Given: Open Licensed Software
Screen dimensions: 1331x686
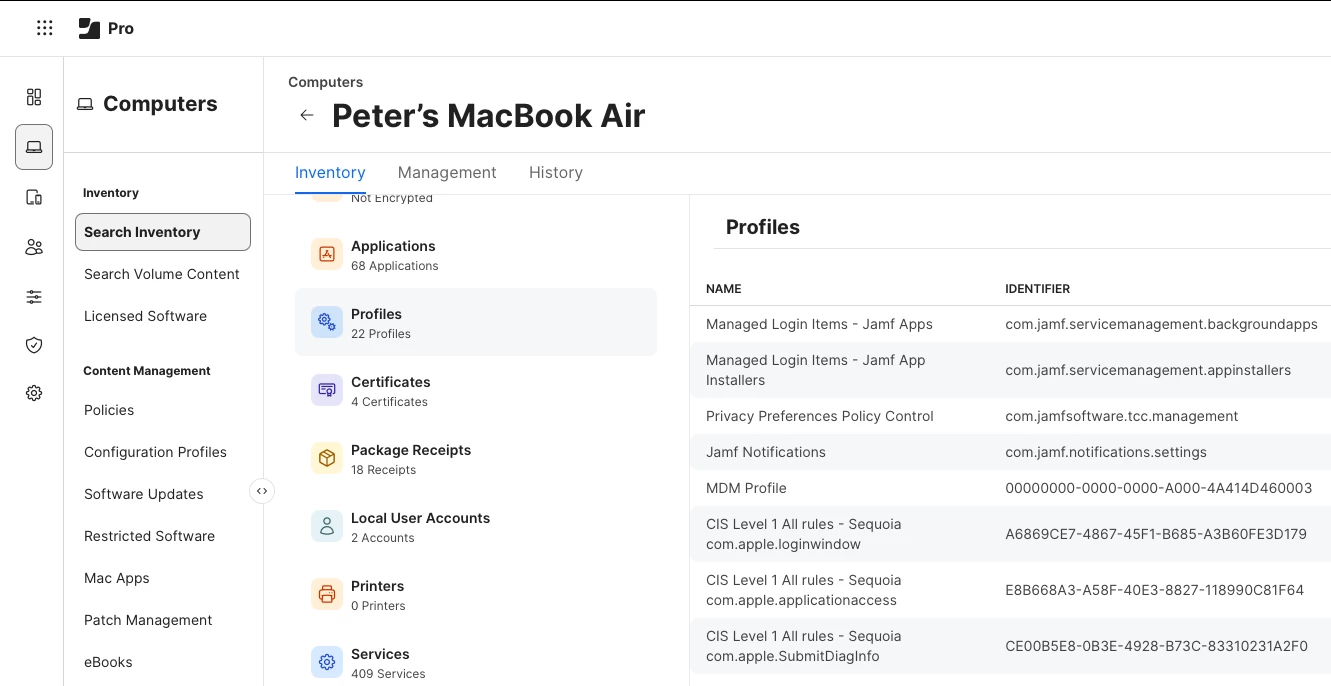Looking at the screenshot, I should (146, 316).
